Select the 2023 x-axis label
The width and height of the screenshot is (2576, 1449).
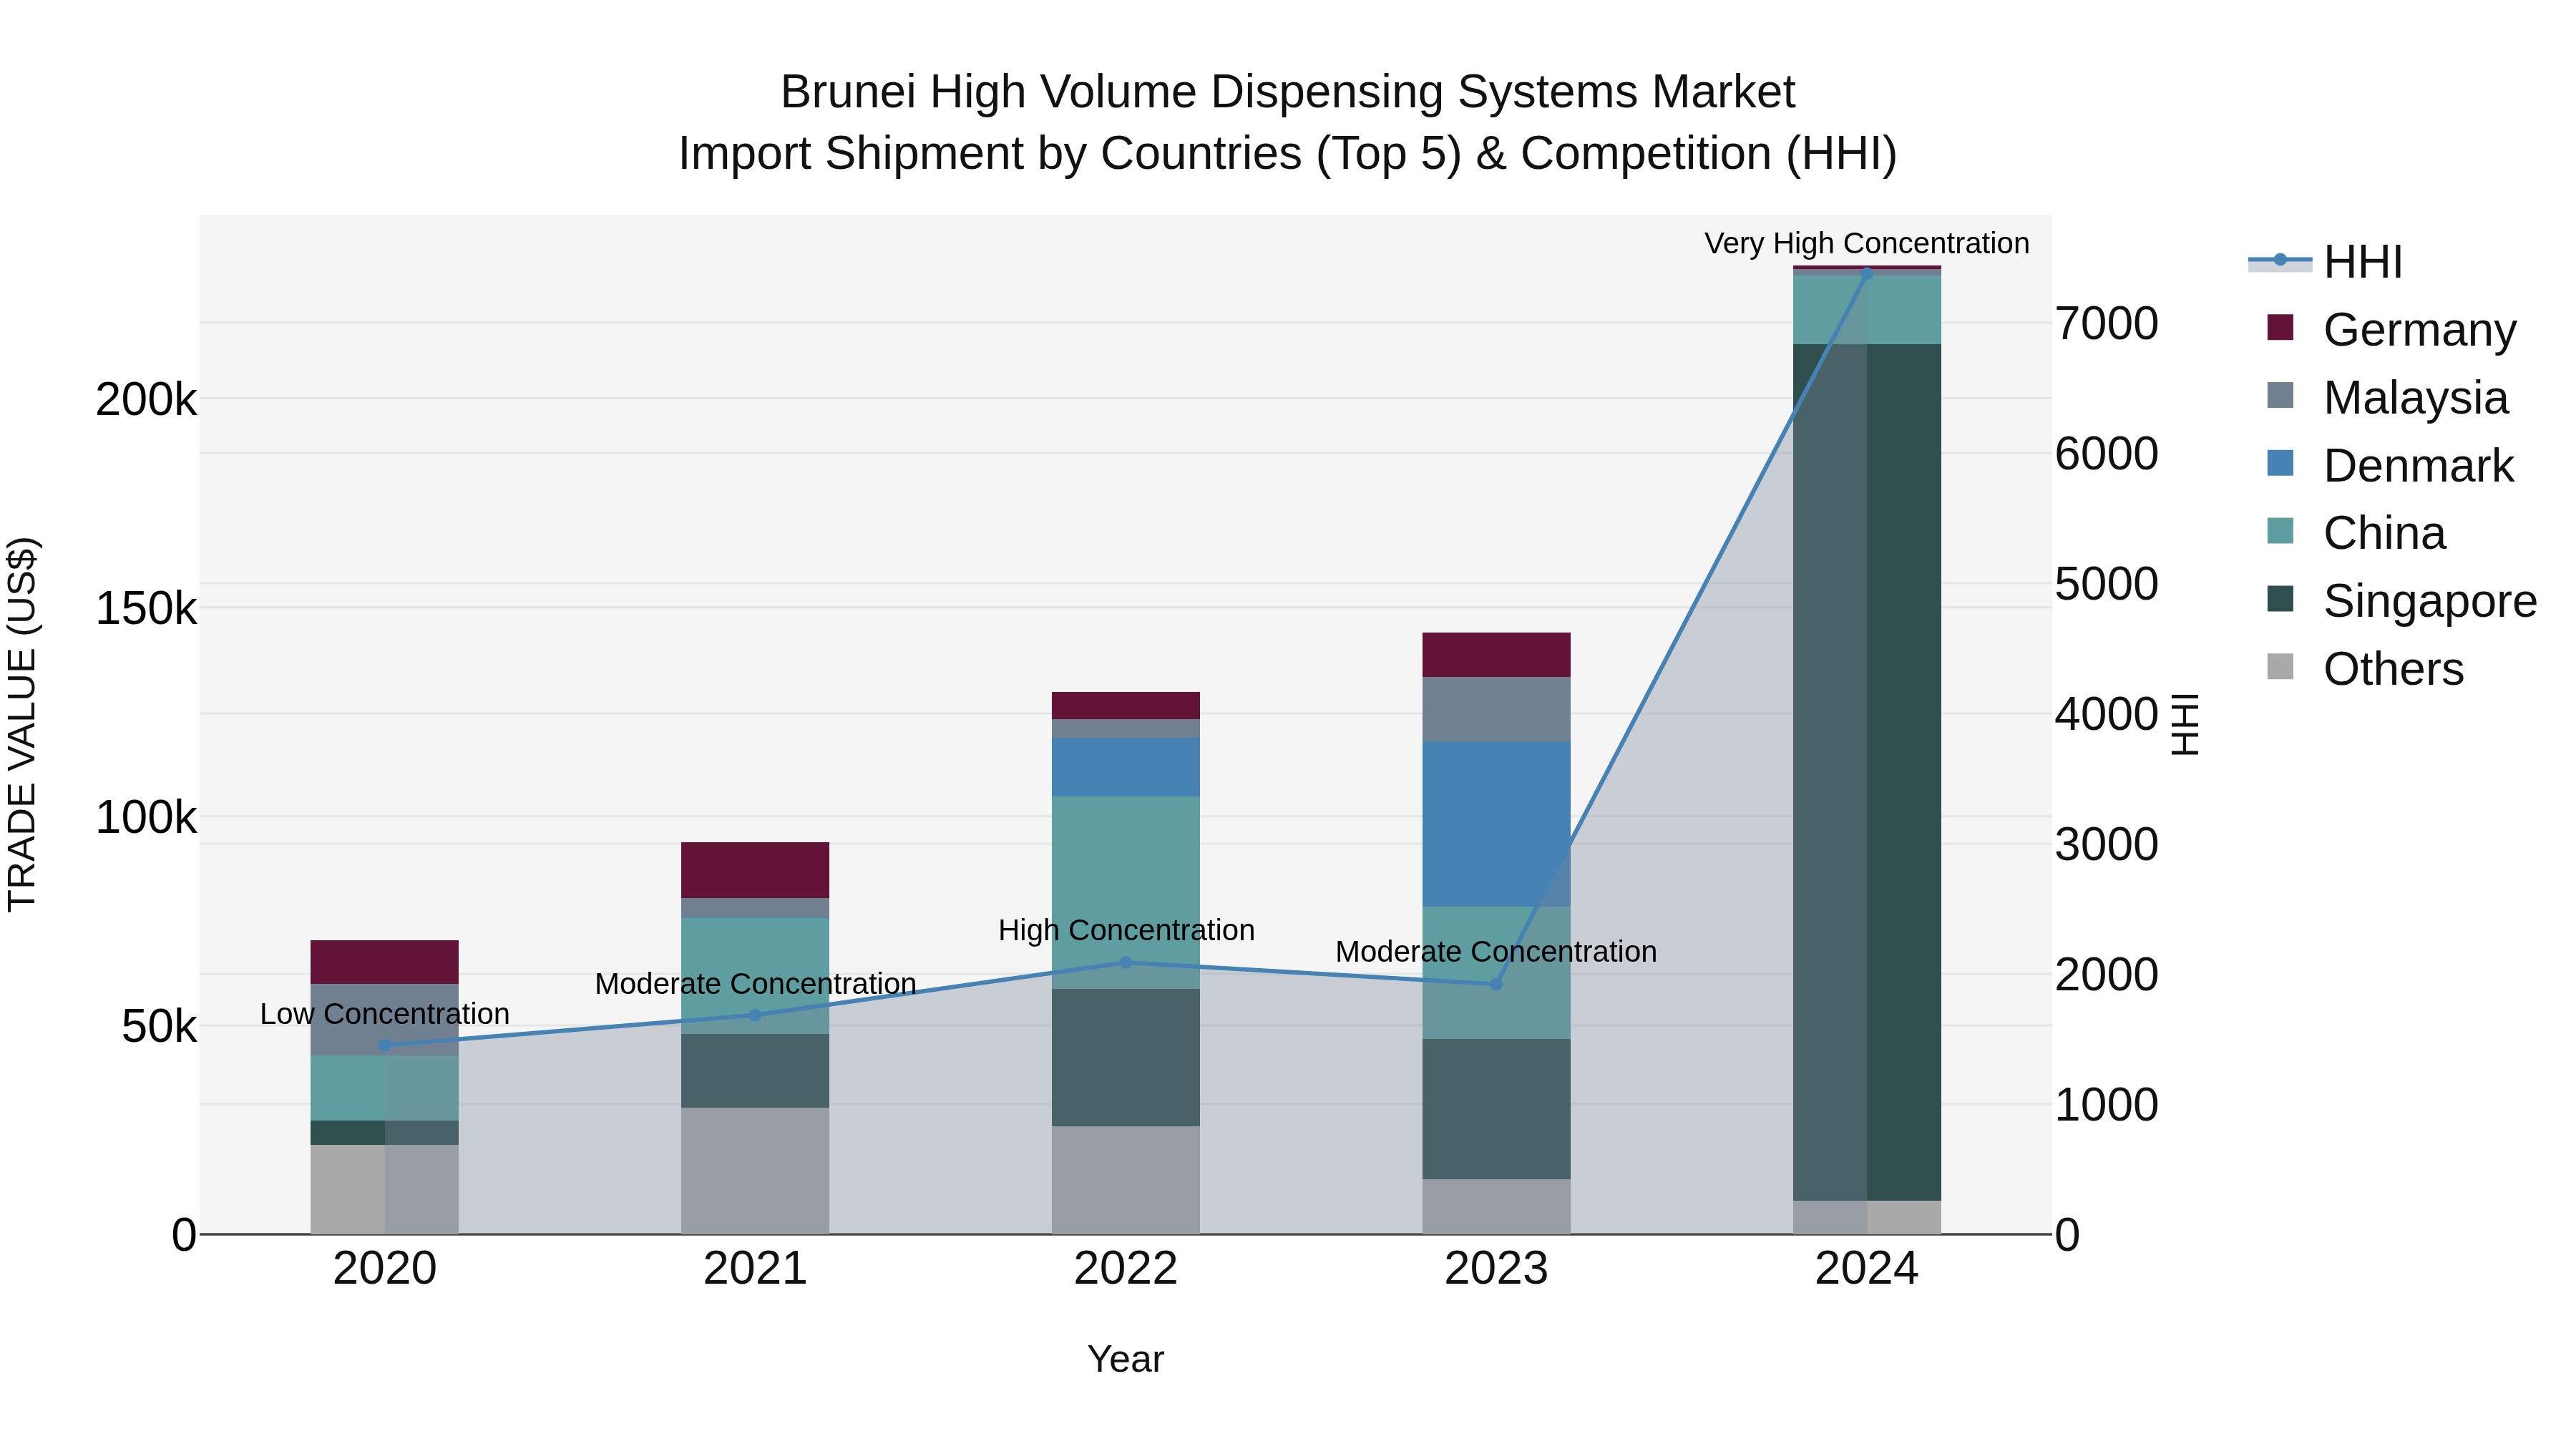point(1496,1269)
